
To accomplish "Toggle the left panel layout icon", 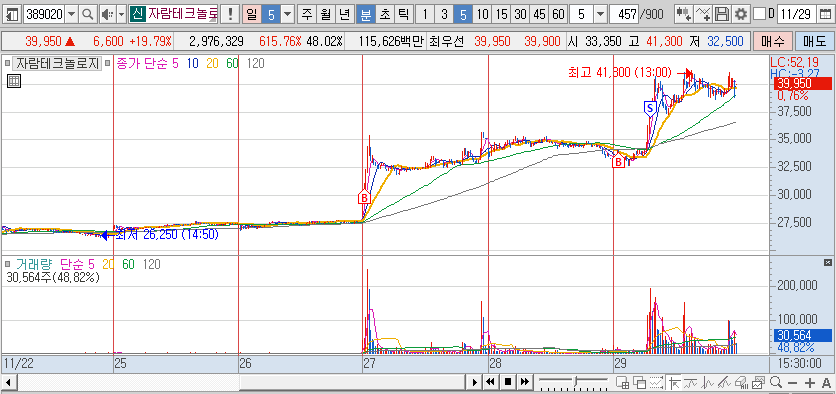I will (x=11, y=14).
